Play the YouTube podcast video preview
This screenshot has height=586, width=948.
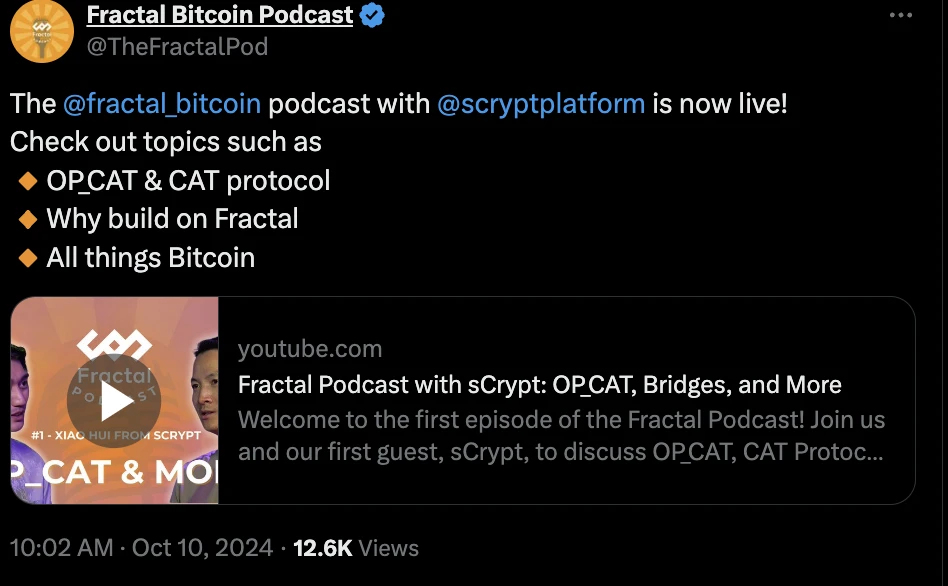[114, 400]
